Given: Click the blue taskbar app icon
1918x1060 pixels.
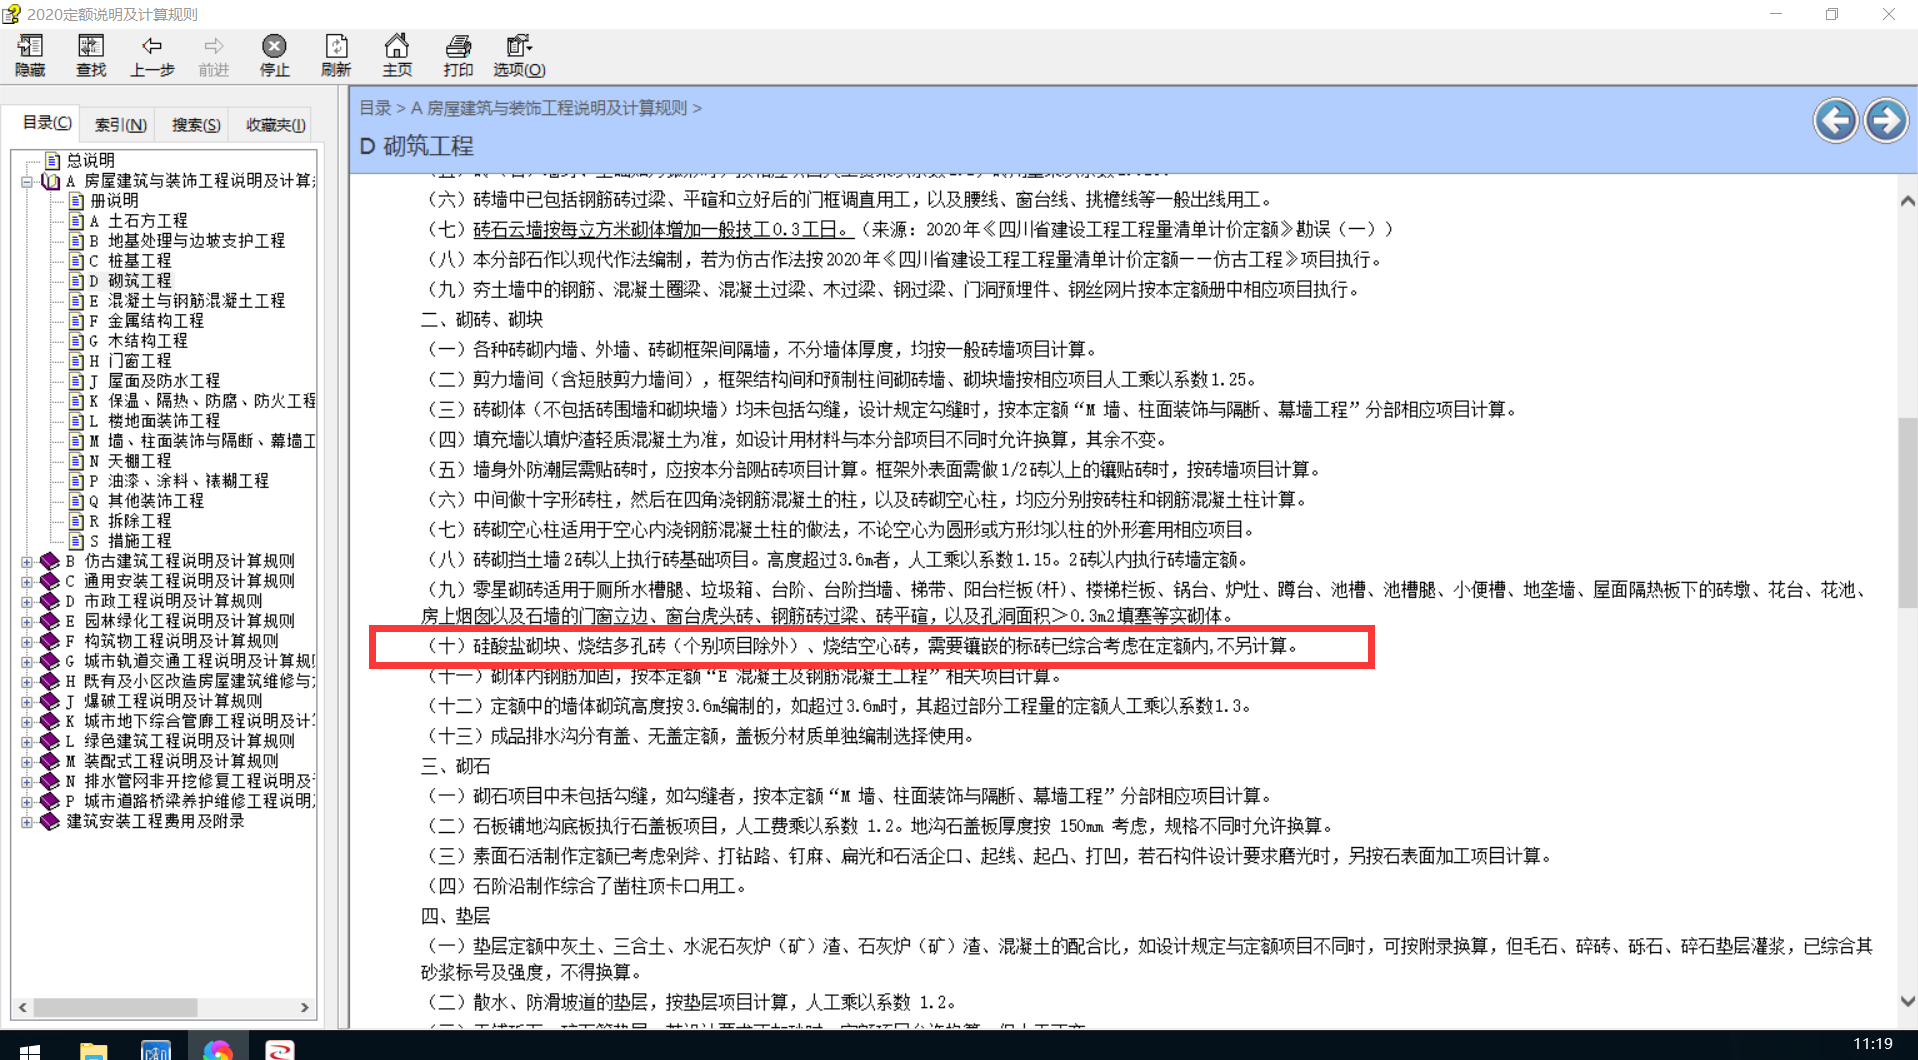Looking at the screenshot, I should click(x=156, y=1050).
